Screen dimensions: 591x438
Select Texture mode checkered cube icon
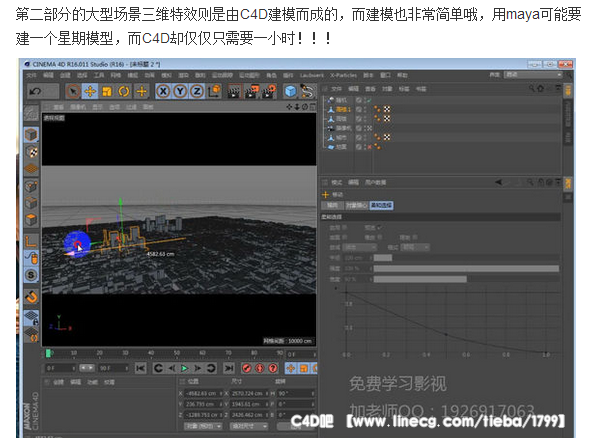point(31,152)
